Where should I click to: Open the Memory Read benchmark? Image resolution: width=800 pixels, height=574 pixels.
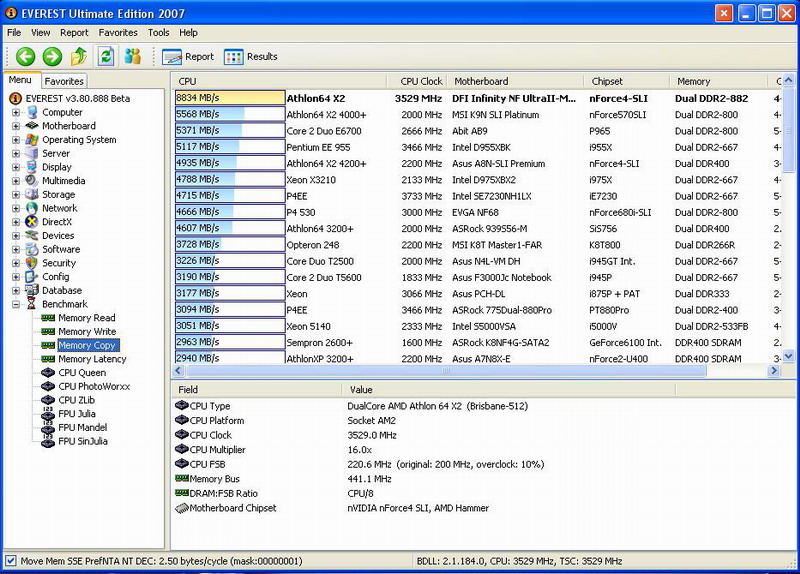tap(87, 318)
